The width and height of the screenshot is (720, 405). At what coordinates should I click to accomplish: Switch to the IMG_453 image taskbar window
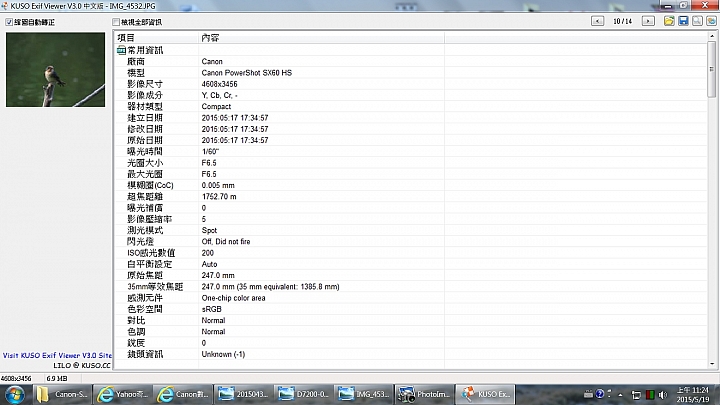point(364,394)
